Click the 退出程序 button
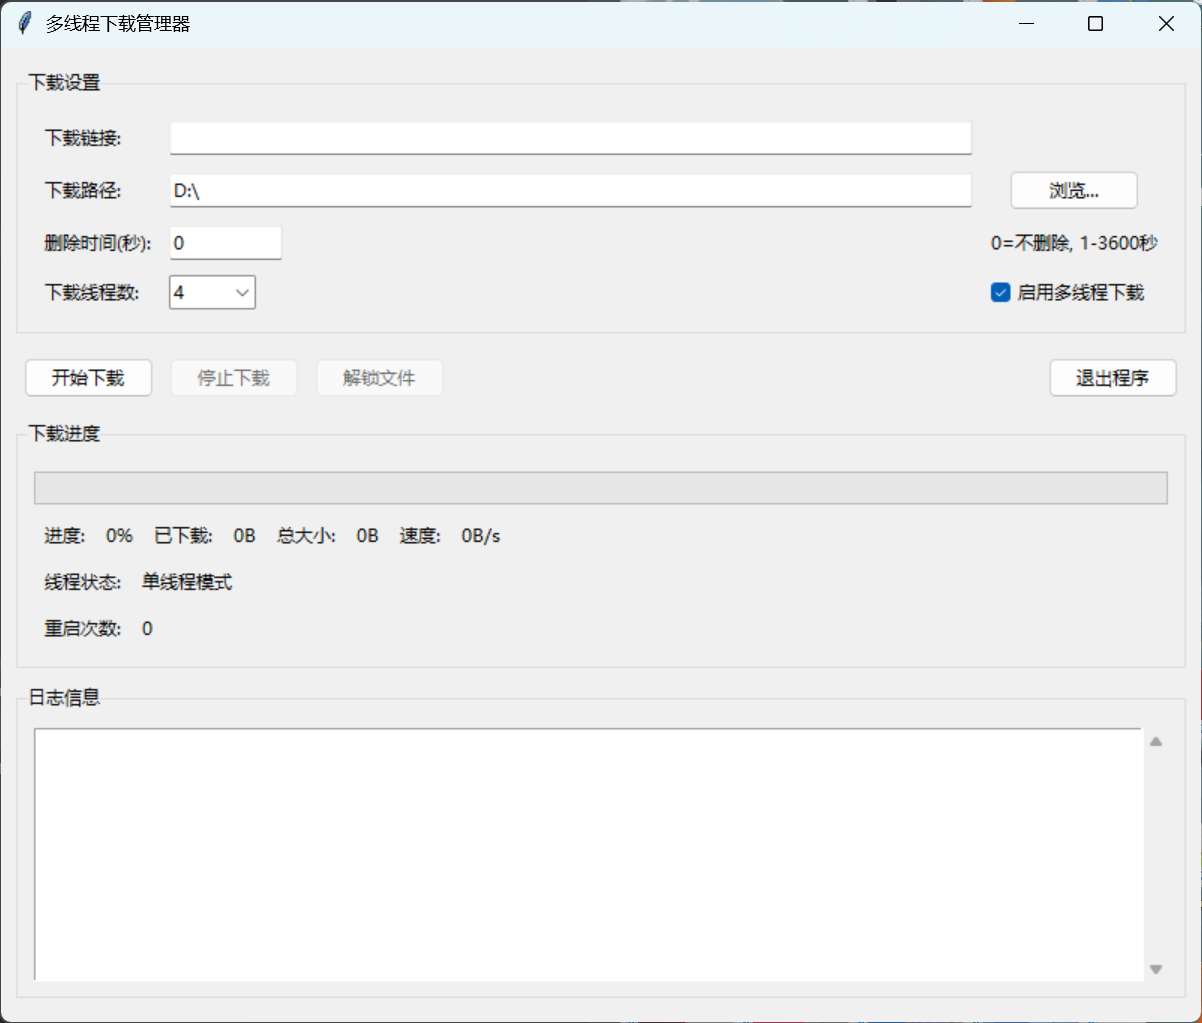This screenshot has height=1023, width=1202. [1112, 378]
